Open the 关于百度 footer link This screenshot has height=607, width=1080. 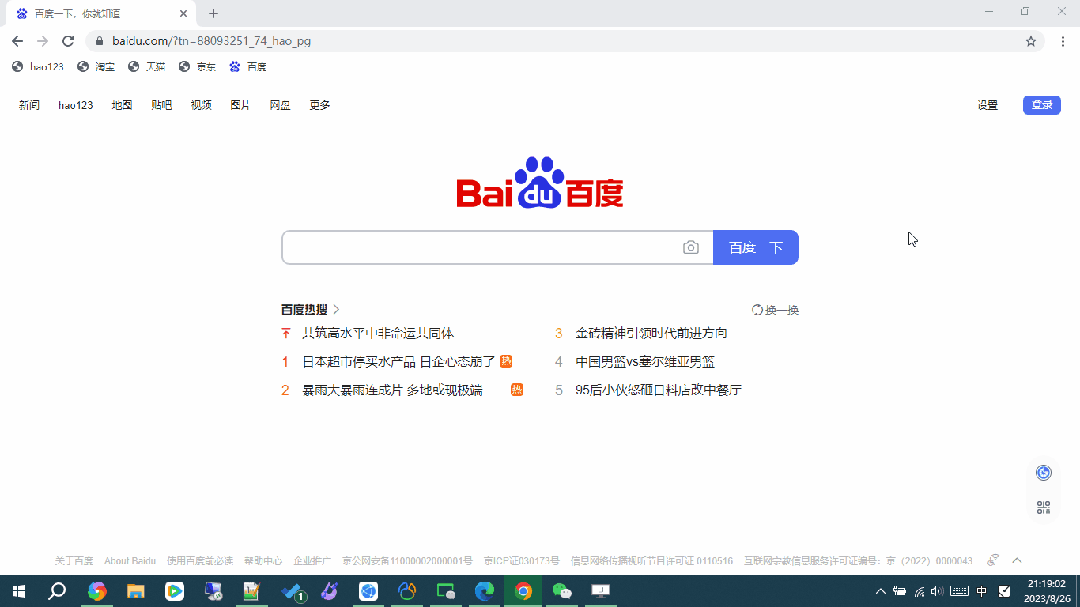74,561
